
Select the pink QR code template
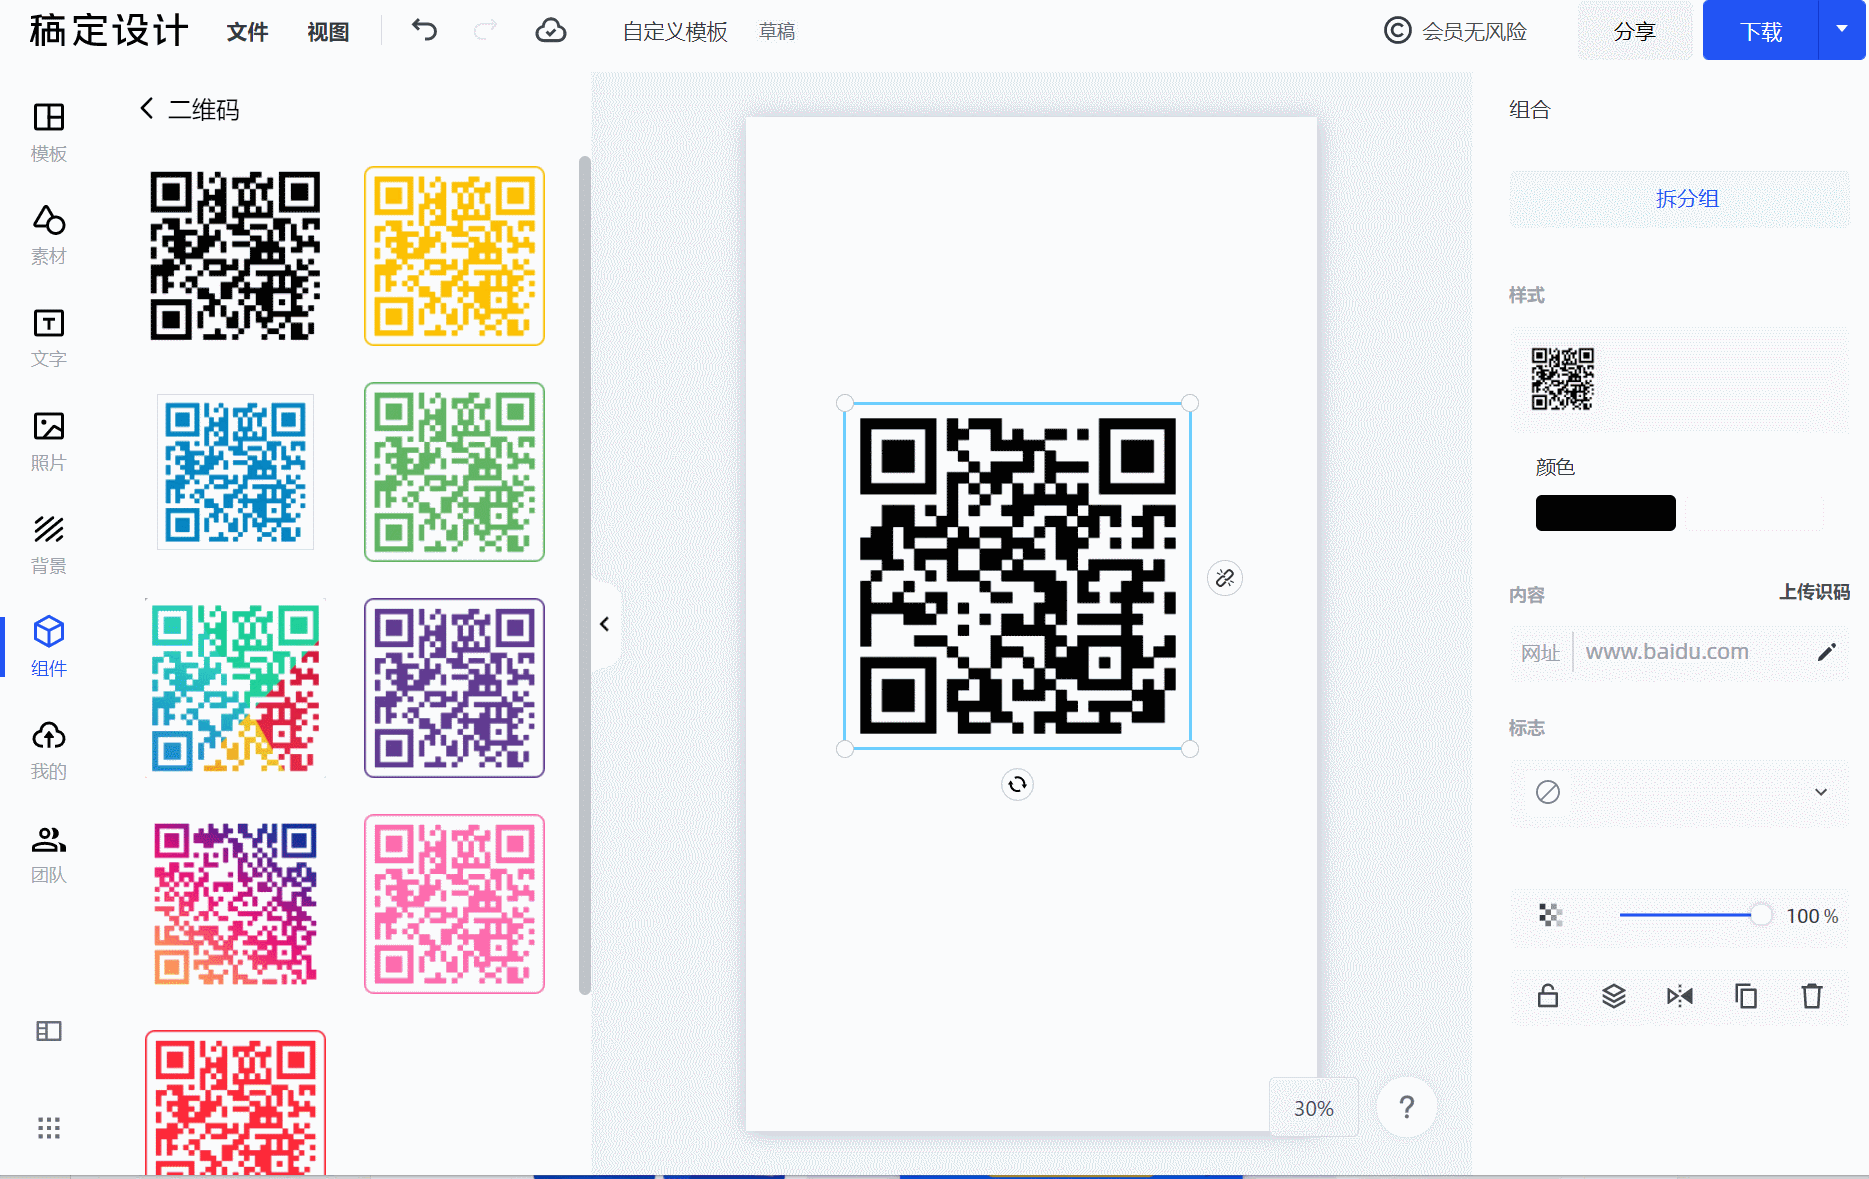pos(454,904)
